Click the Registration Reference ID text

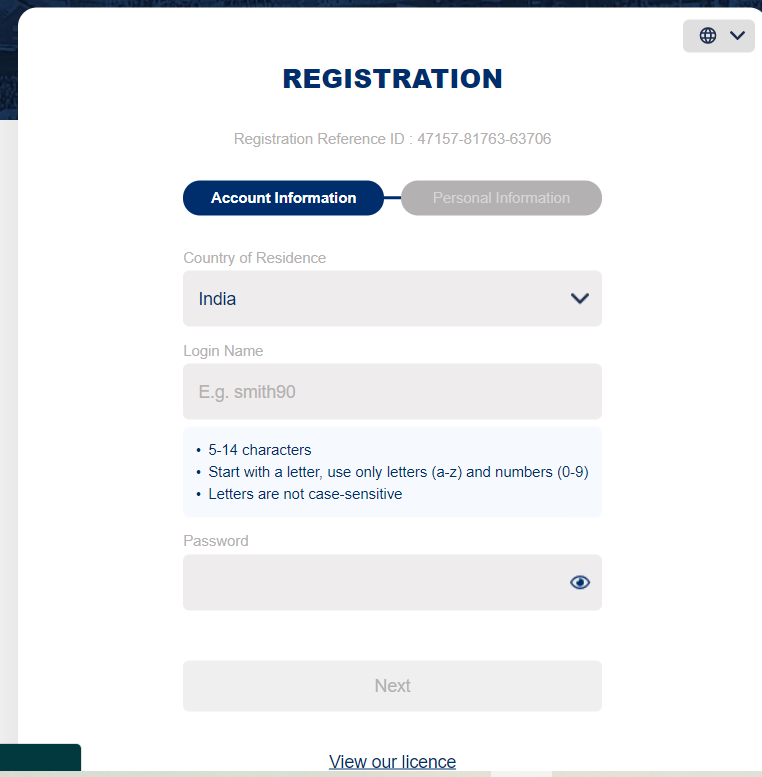pos(392,139)
